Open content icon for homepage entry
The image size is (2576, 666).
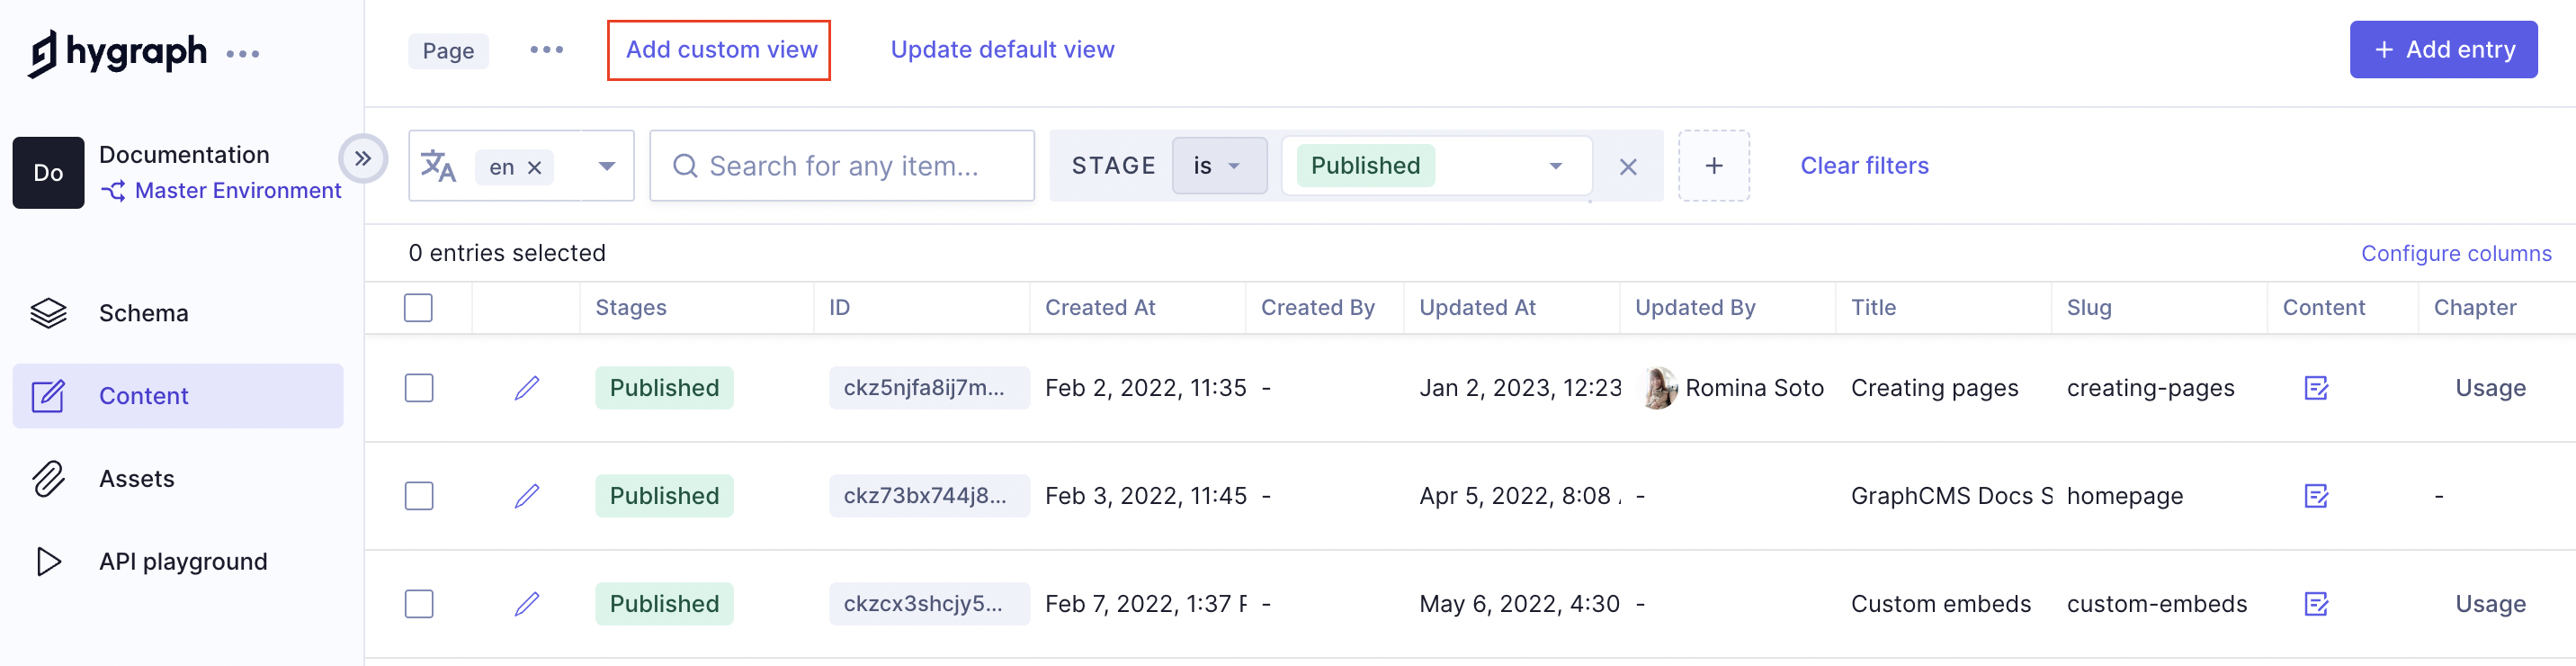[2316, 496]
